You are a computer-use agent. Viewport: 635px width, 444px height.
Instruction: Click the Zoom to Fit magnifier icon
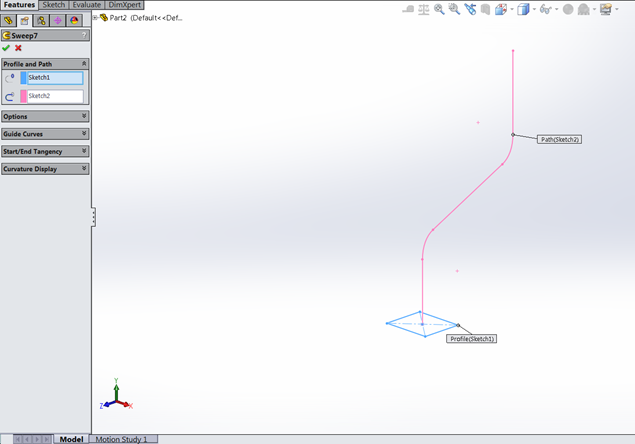point(439,9)
